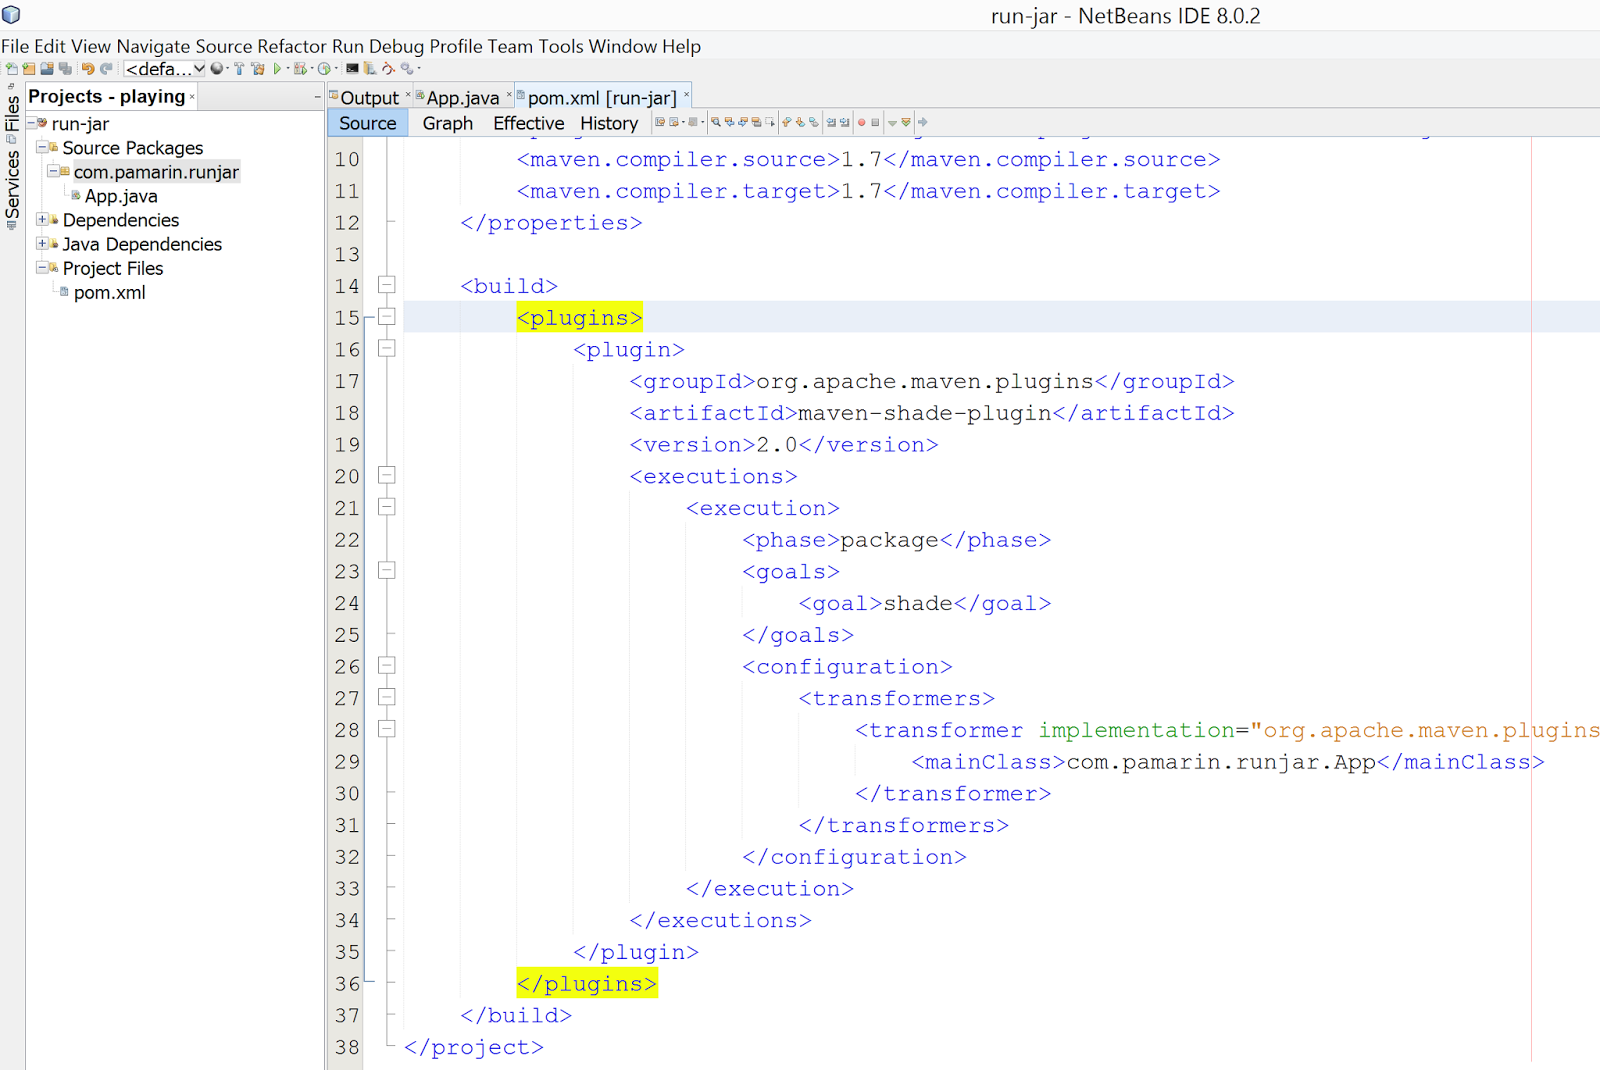This screenshot has height=1070, width=1600.
Task: Close the pom.xml [run-jar] tab
Action: click(687, 95)
